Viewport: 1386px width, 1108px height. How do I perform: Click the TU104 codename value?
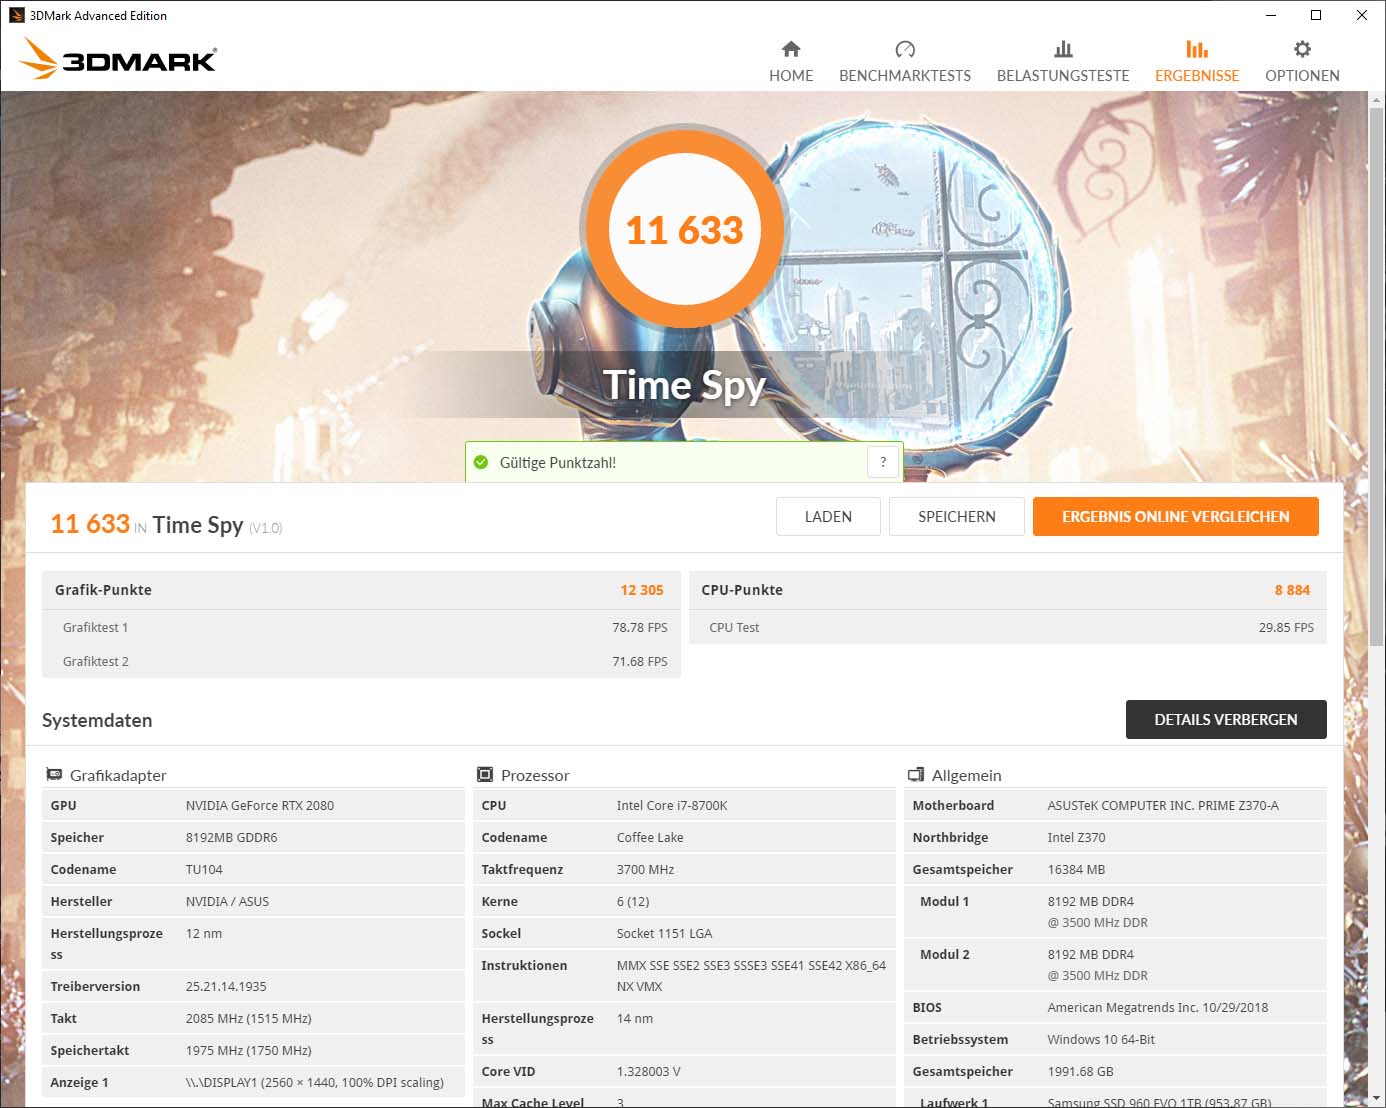click(x=204, y=869)
